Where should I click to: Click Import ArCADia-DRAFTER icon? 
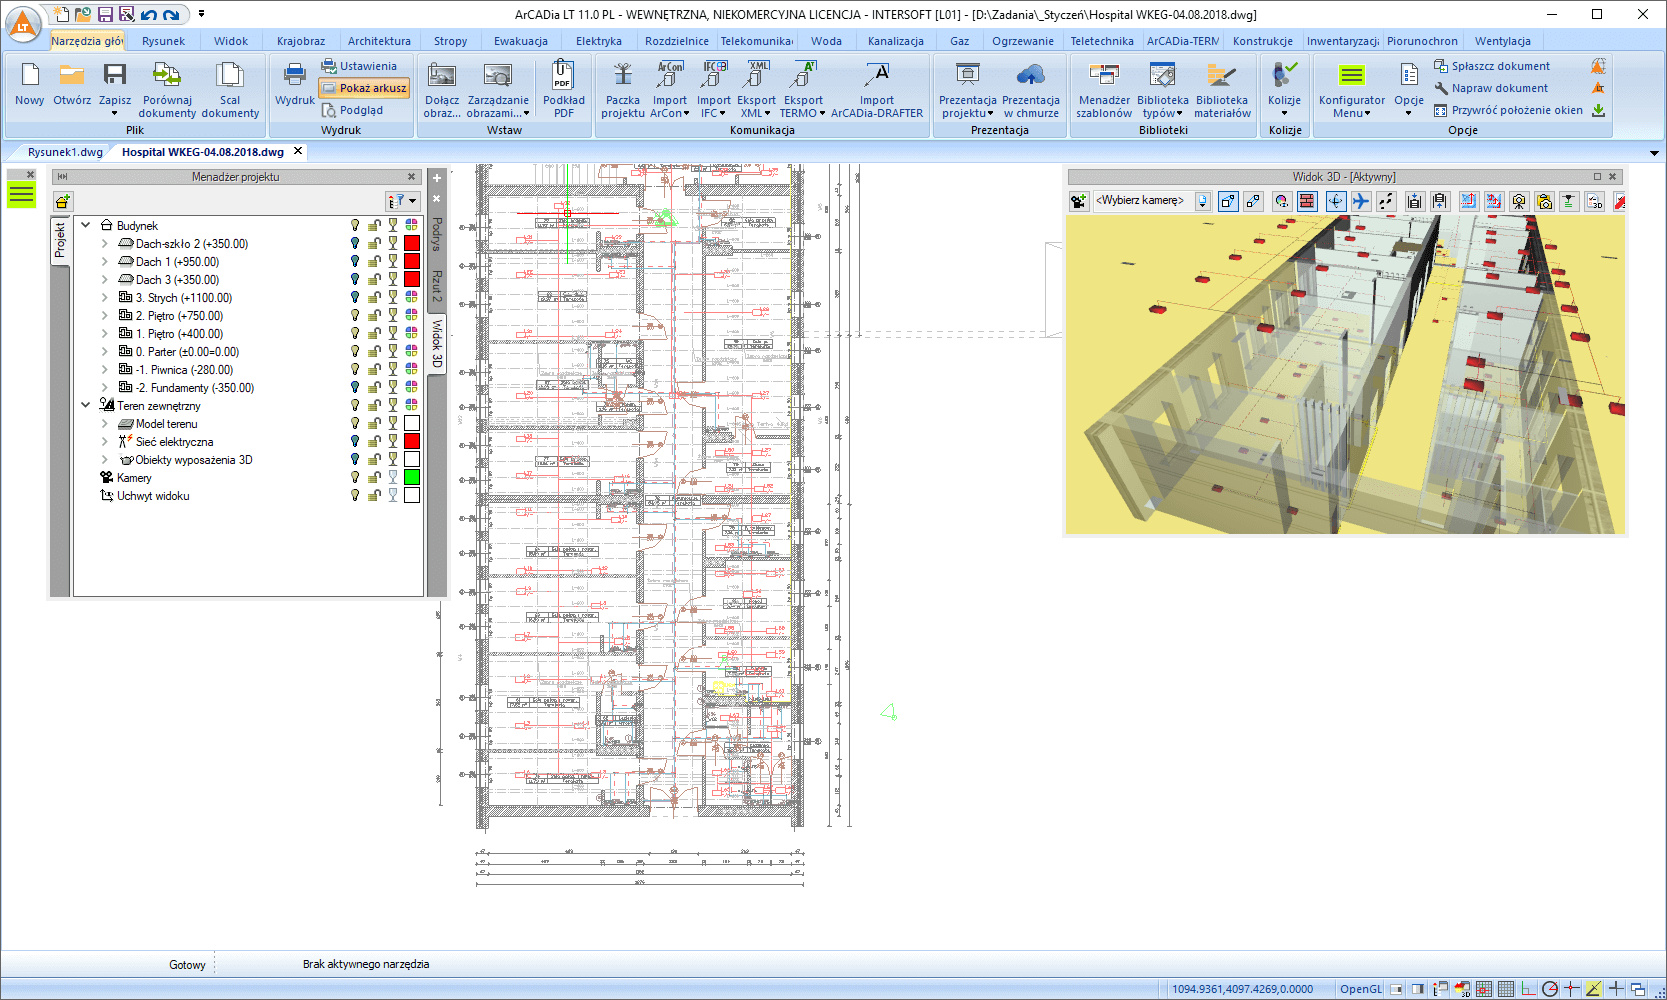tap(877, 74)
